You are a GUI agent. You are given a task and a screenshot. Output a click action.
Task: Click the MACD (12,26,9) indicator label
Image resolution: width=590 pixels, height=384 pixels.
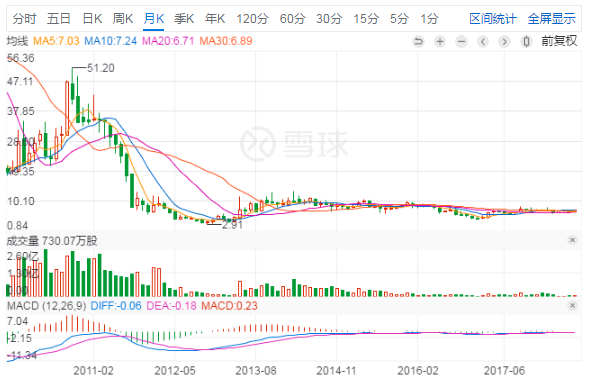pos(47,305)
